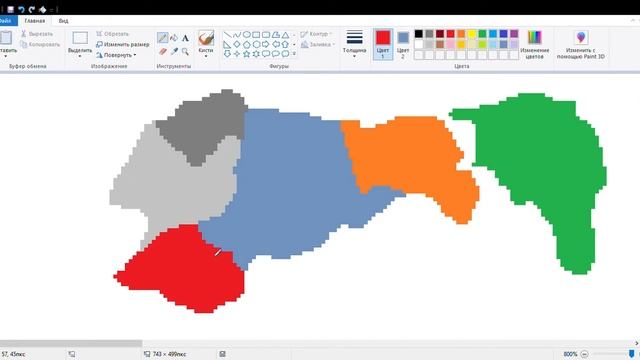Choose the Hexagon shape

pyautogui.click(x=256, y=44)
